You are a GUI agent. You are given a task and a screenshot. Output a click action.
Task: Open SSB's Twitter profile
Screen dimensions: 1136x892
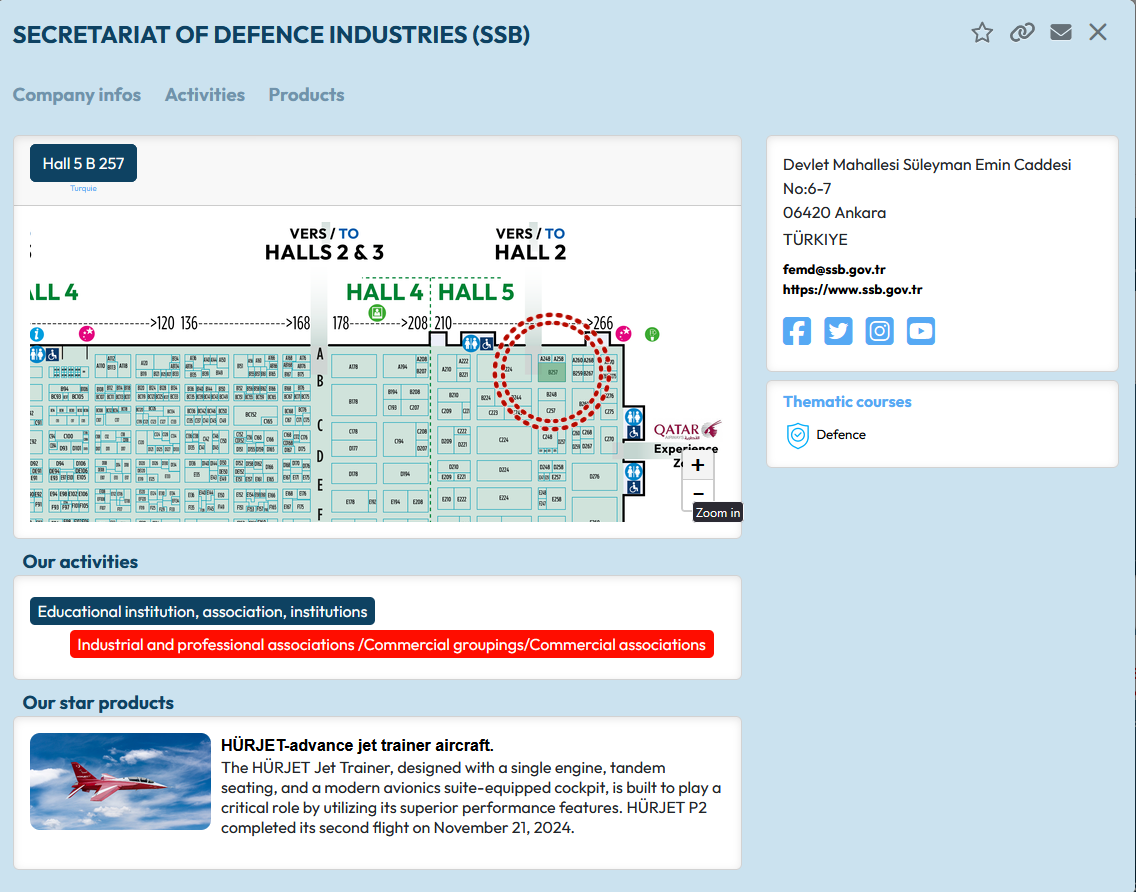click(x=838, y=331)
